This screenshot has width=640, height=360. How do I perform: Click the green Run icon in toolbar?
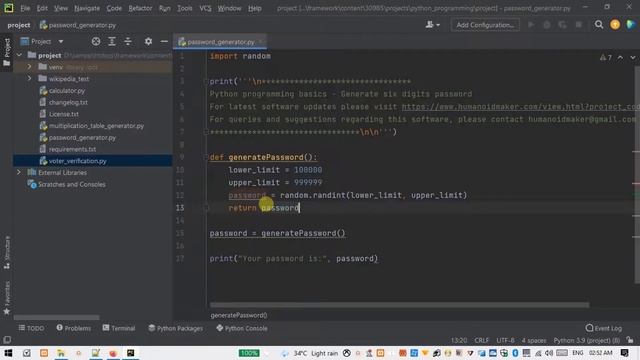tap(531, 25)
